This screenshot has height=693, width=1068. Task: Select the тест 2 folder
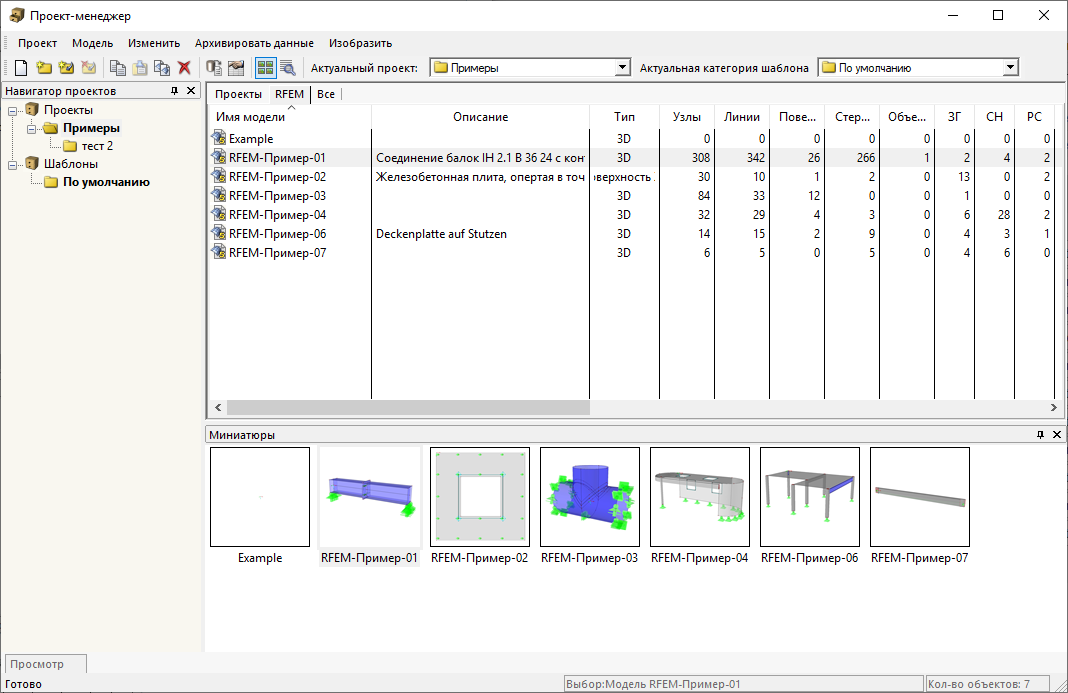(97, 146)
